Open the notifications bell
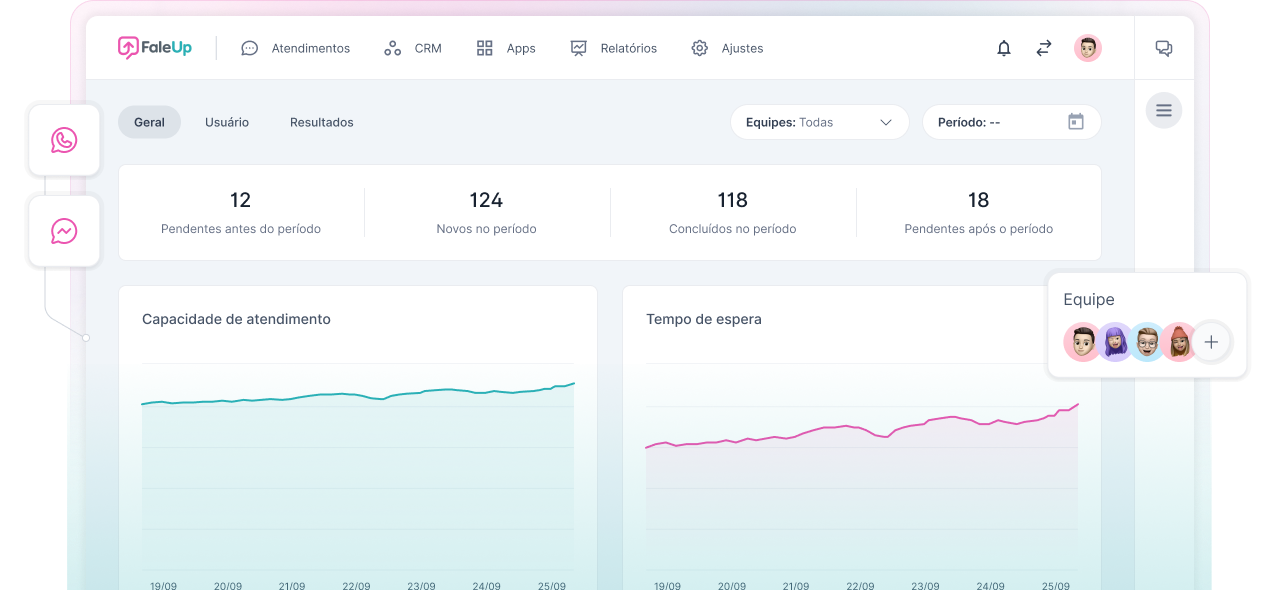Viewport: 1280px width, 590px height. point(1004,48)
